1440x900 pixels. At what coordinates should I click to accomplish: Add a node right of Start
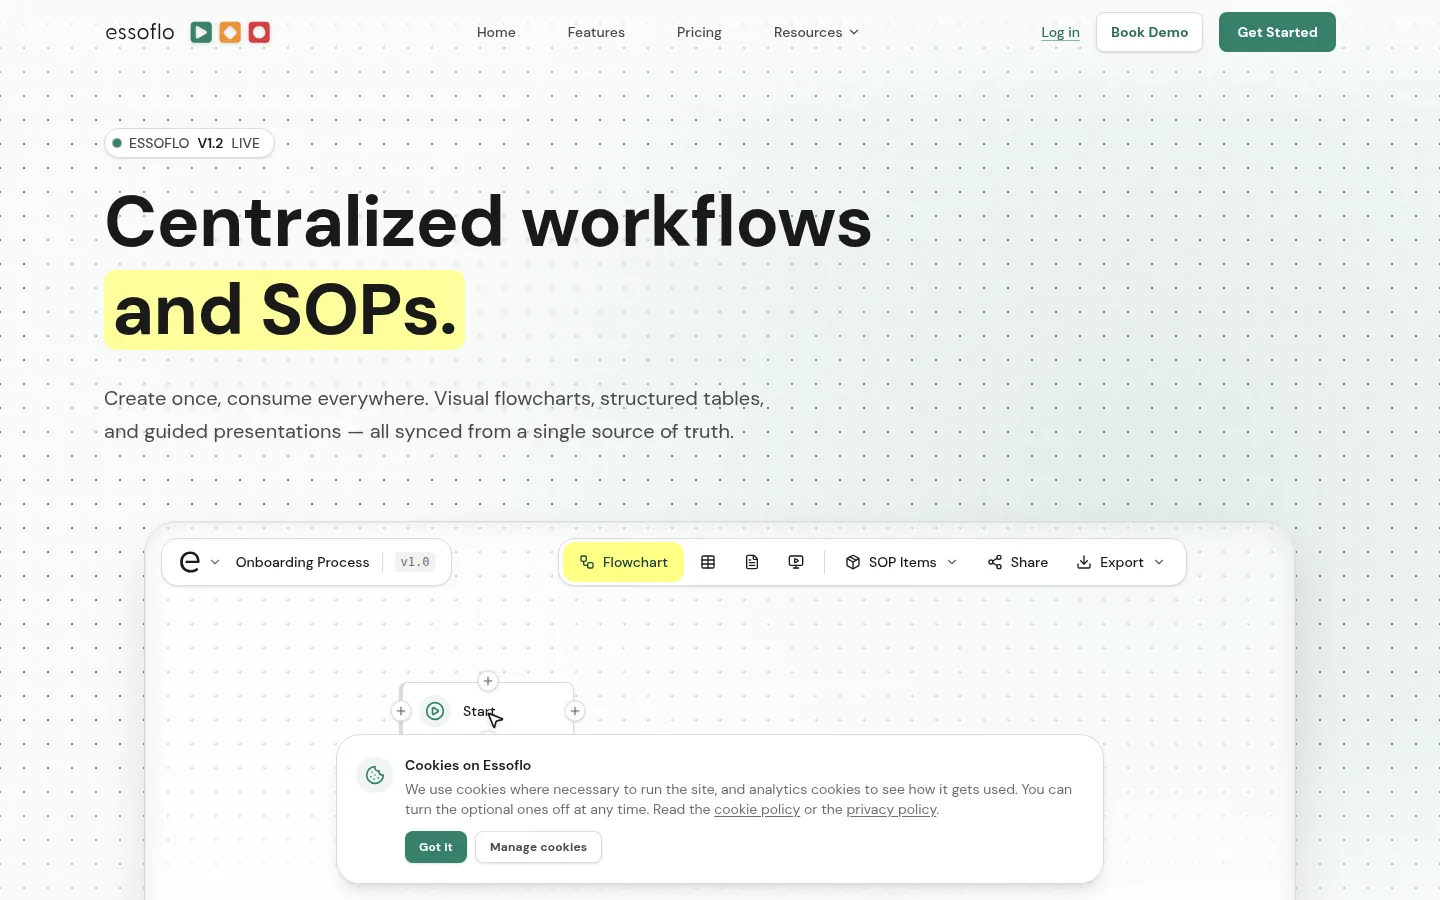click(x=575, y=711)
